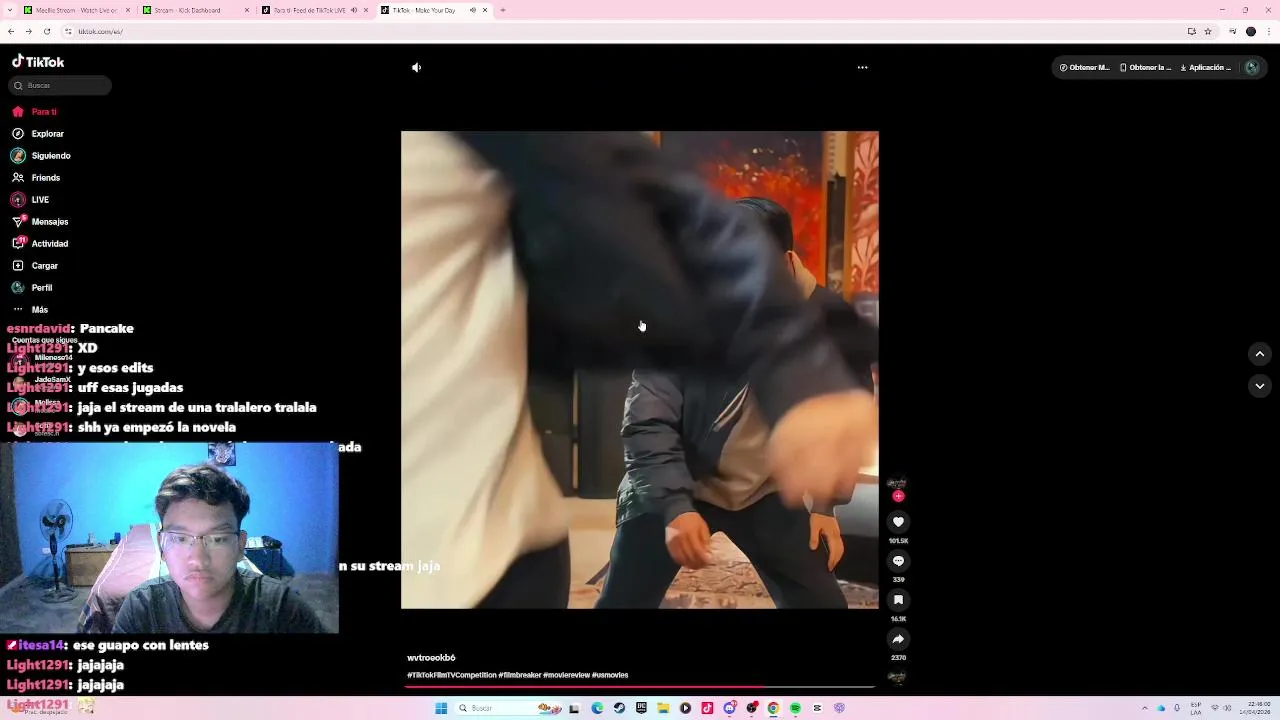1280x720 pixels.
Task: Open Discord from the taskbar
Action: tap(729, 708)
